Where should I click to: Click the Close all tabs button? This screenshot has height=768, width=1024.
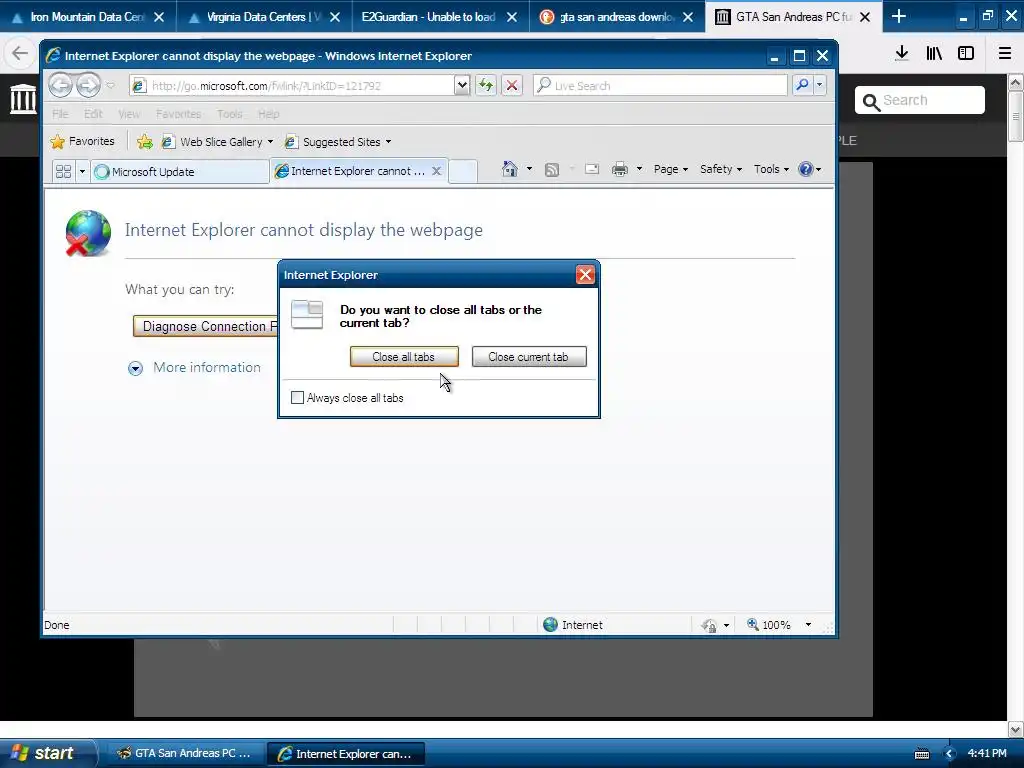(x=404, y=357)
